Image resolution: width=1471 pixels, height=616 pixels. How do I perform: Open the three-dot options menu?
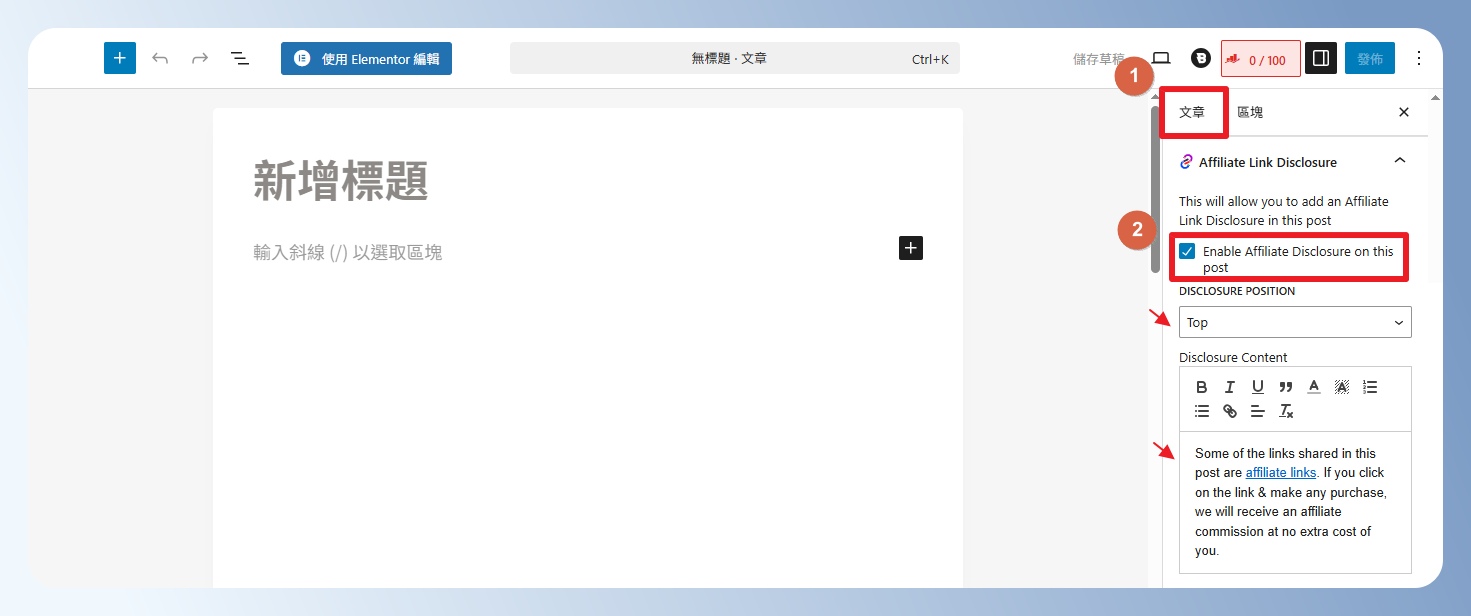pos(1418,59)
